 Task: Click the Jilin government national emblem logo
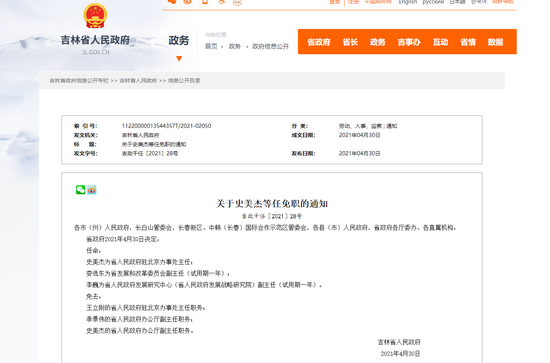(x=95, y=15)
